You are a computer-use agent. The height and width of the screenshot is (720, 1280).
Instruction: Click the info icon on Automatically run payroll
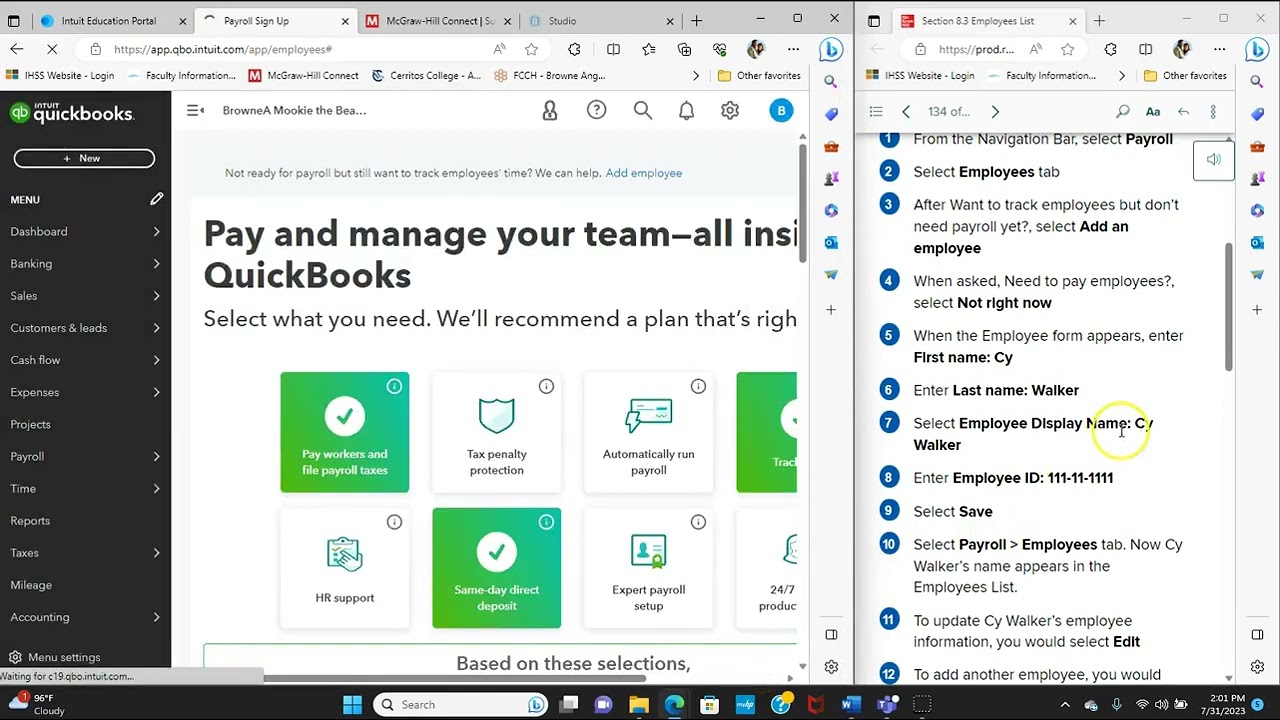698,386
